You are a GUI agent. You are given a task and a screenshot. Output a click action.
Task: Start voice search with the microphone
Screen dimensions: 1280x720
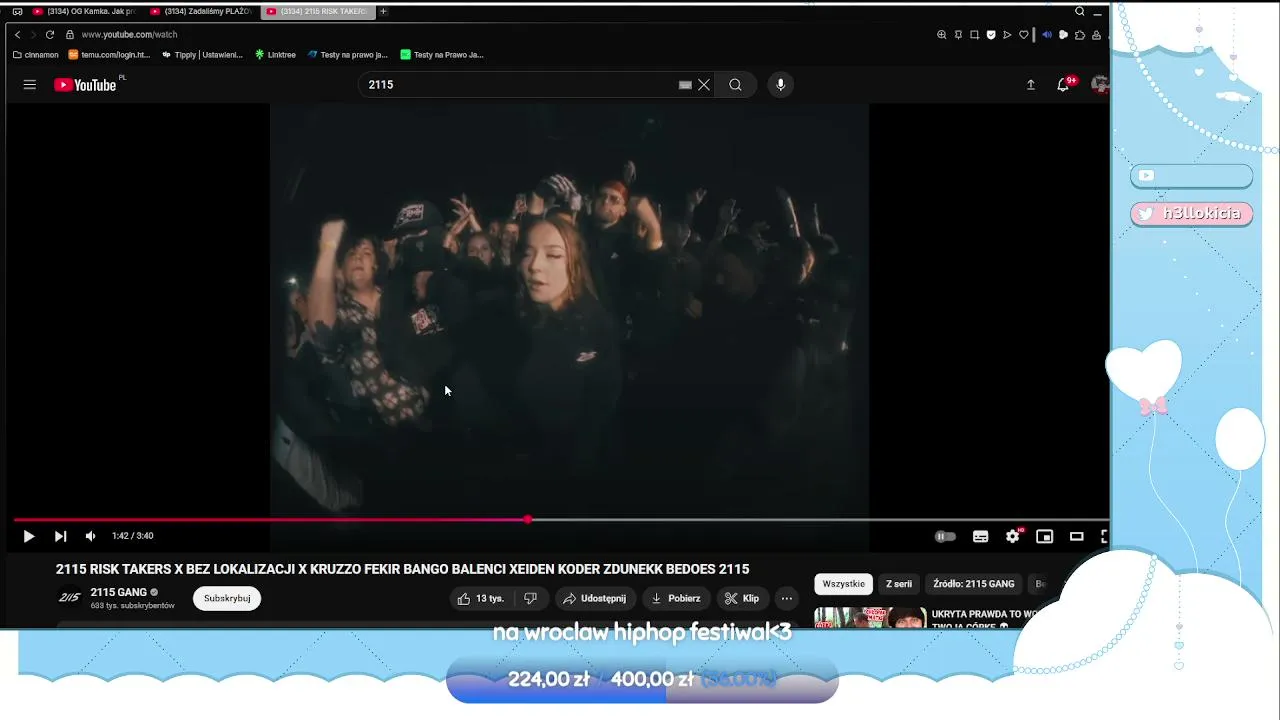coord(781,85)
